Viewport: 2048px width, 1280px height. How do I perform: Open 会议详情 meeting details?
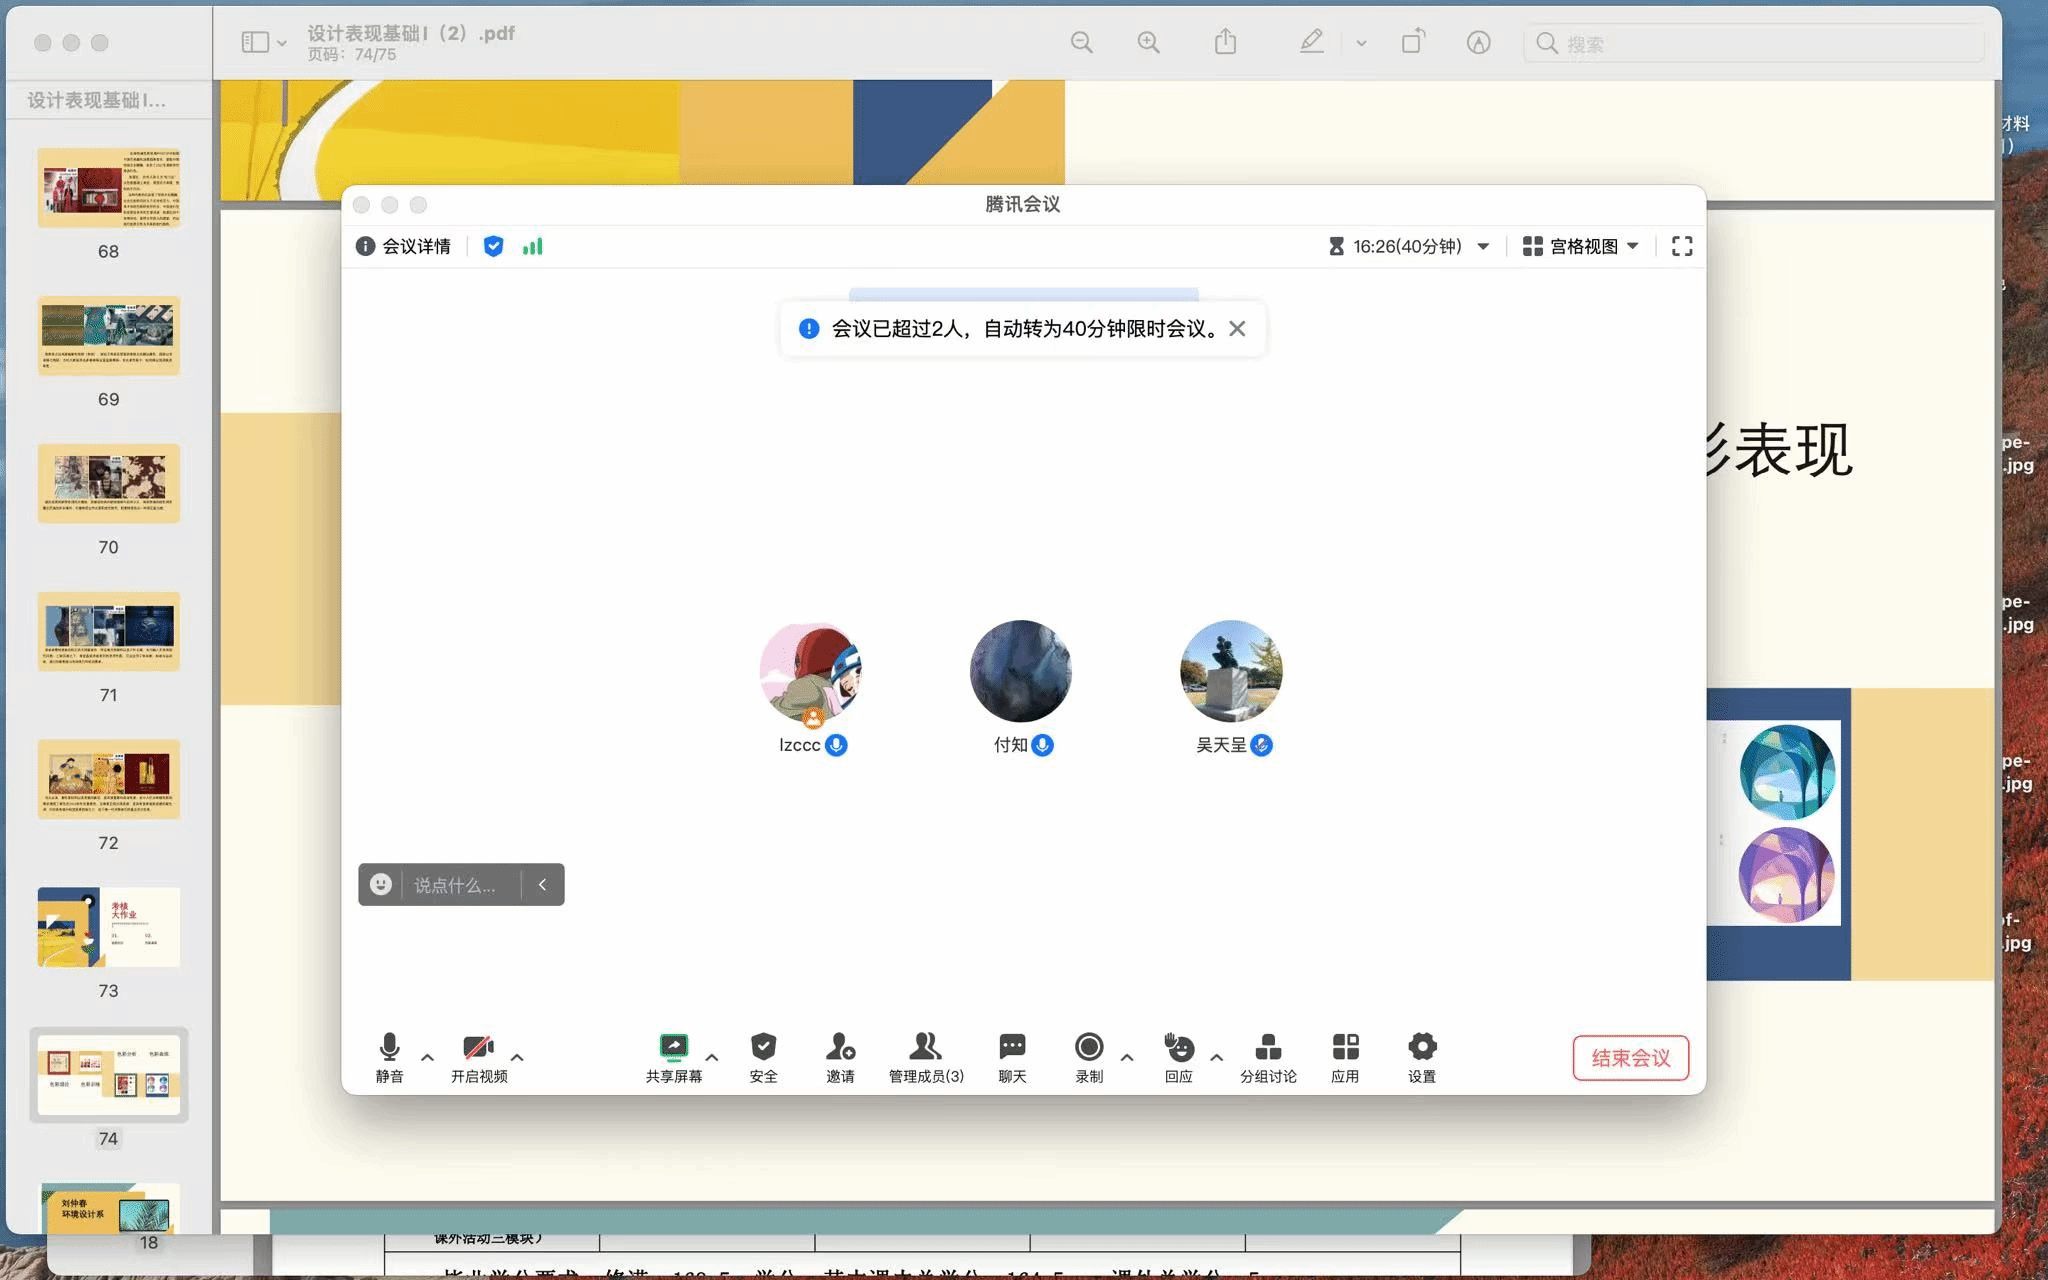[x=403, y=246]
